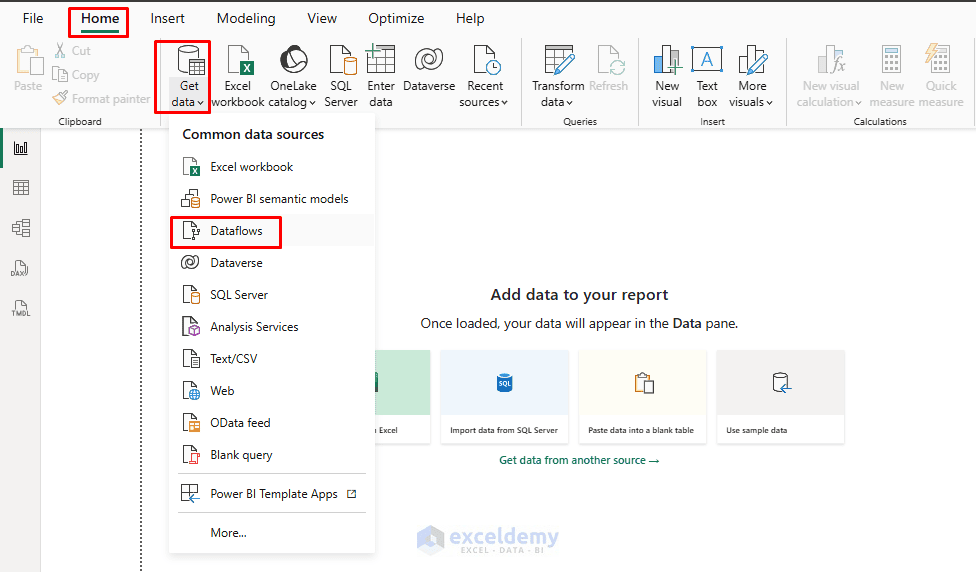Choose Web data source

[272, 391]
